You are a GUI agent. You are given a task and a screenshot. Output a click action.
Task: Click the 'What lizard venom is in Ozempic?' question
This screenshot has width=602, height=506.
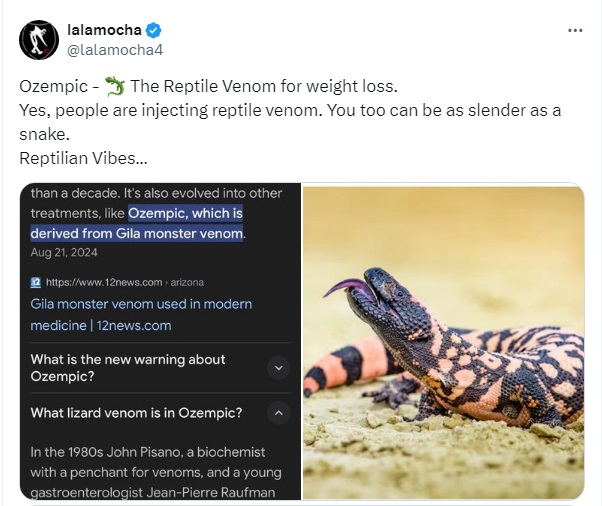click(136, 413)
